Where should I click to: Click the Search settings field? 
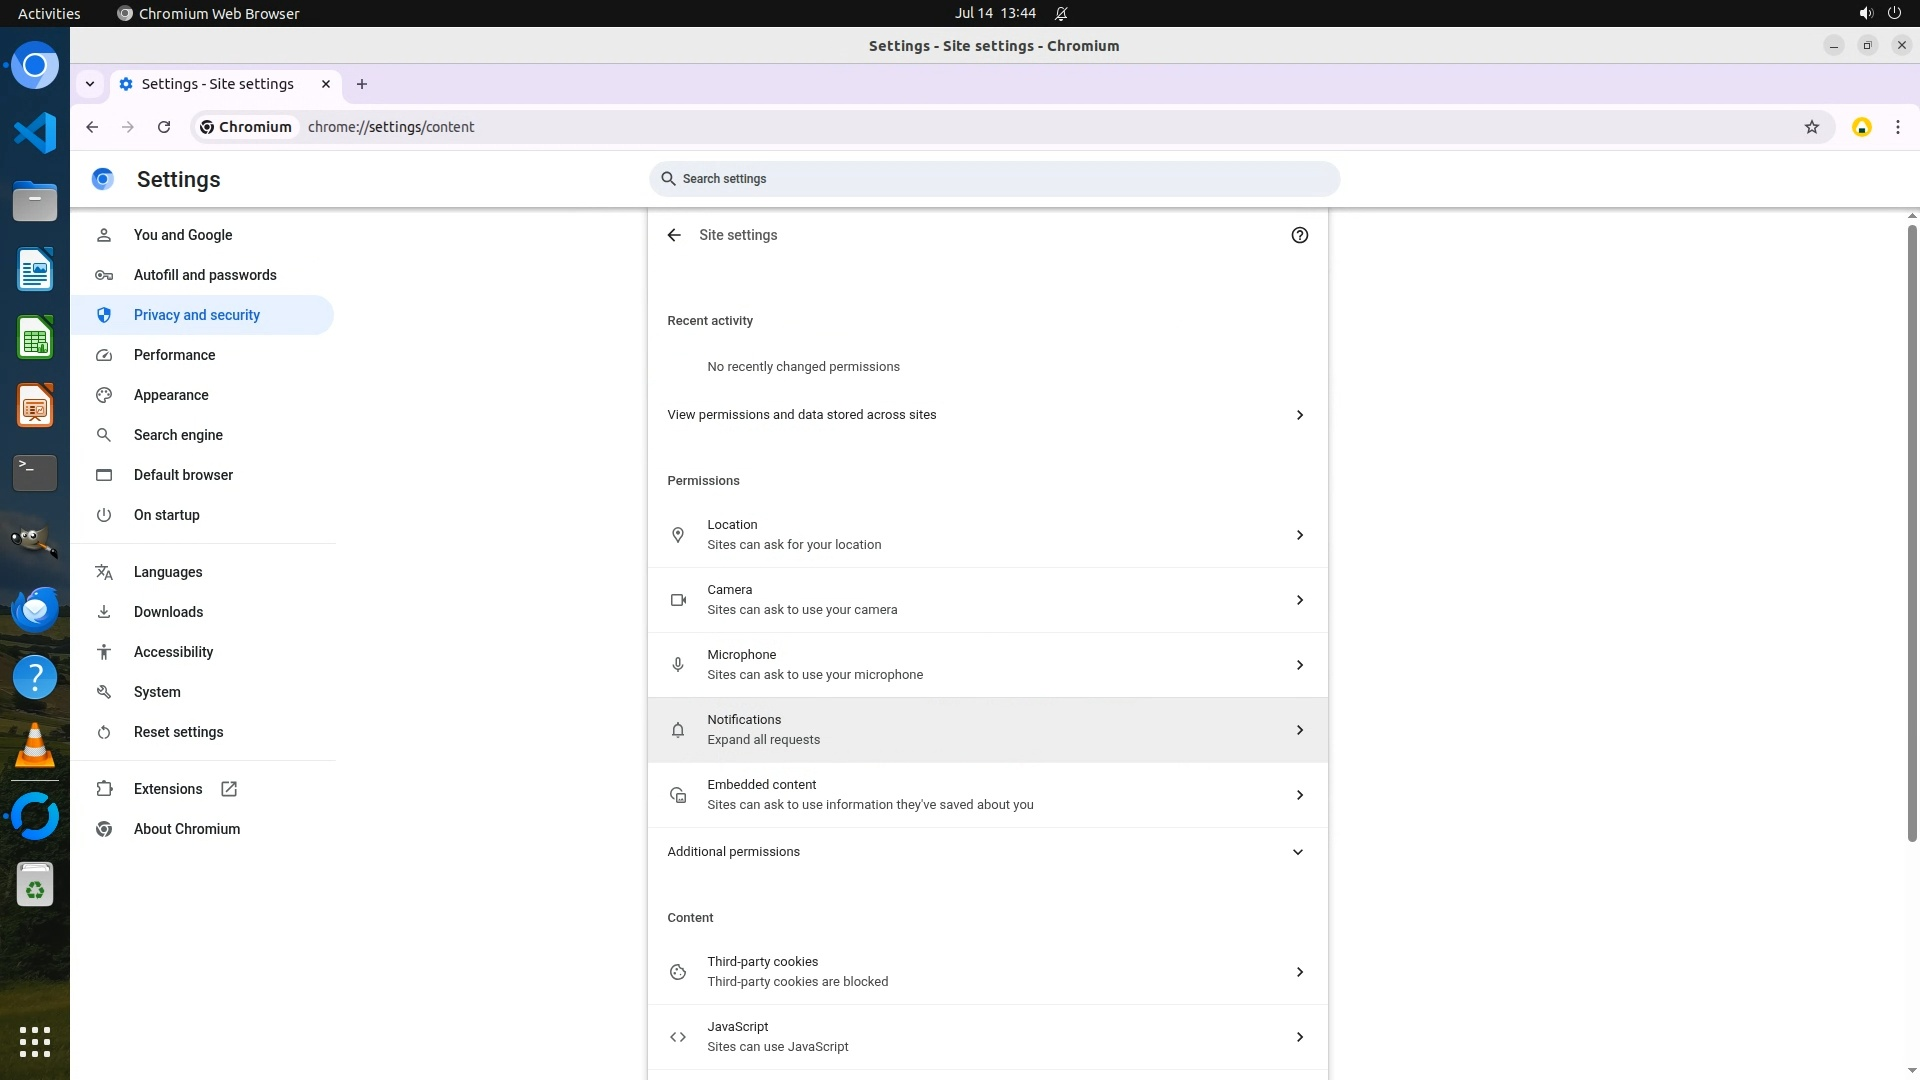click(994, 179)
